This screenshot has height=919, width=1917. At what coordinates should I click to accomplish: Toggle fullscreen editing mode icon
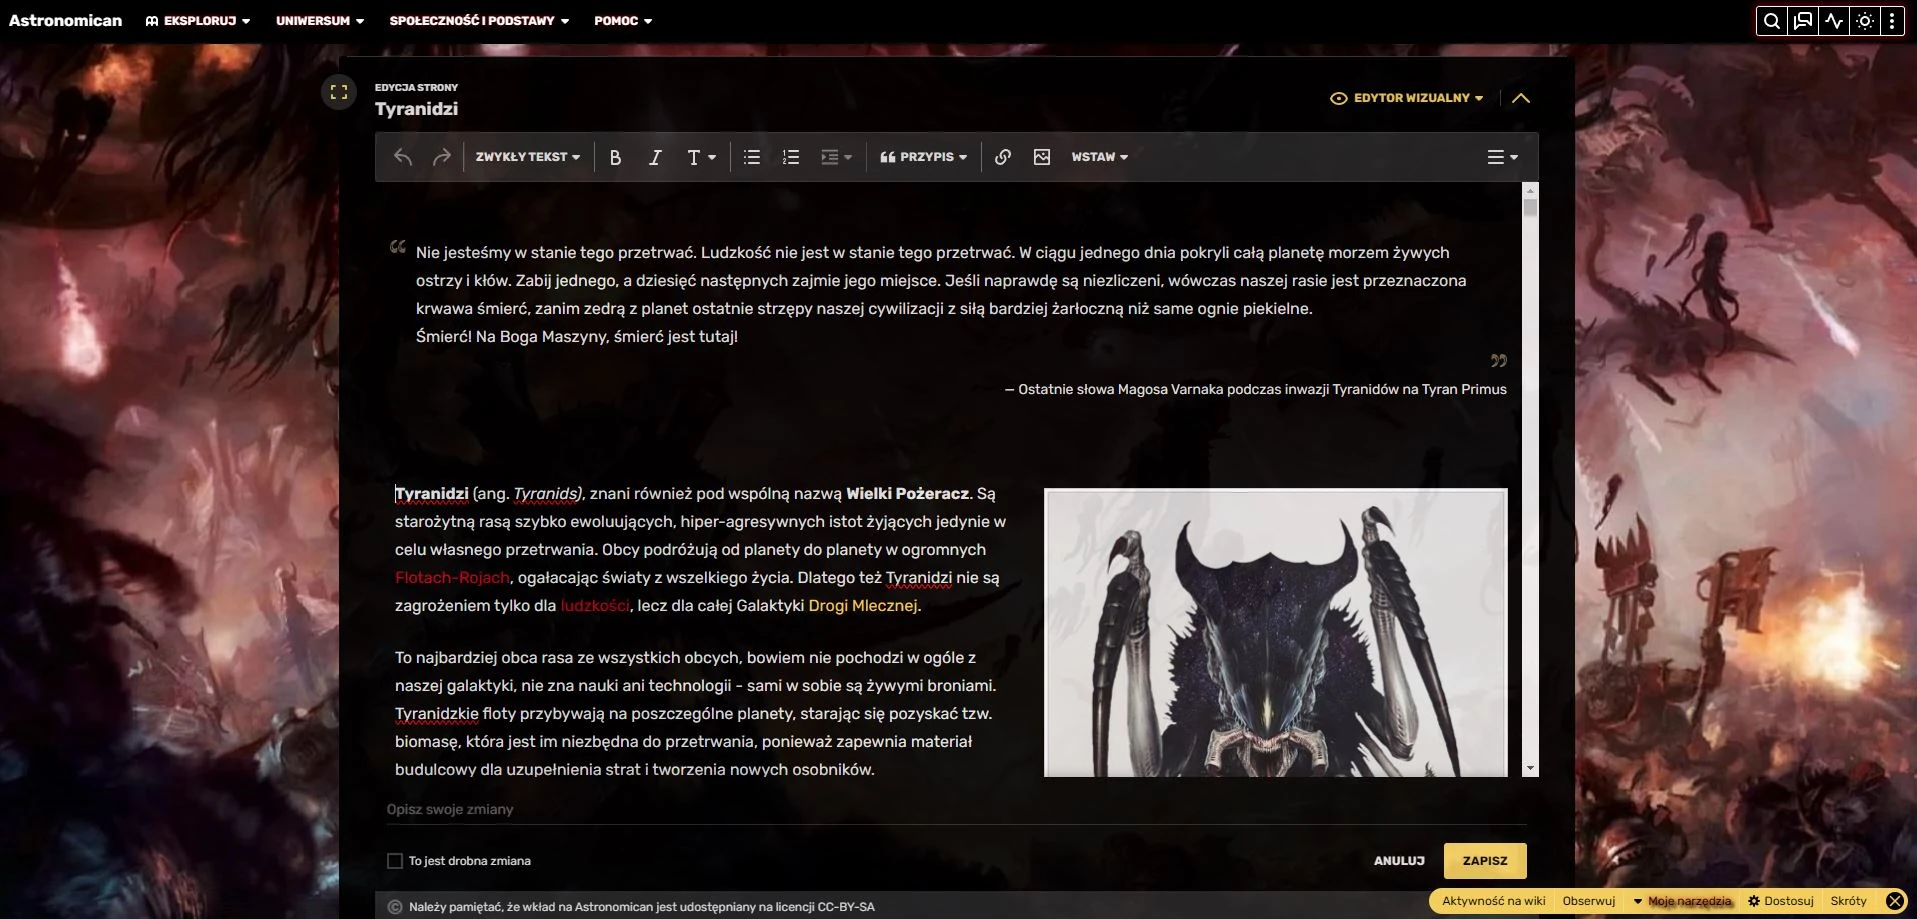point(339,92)
